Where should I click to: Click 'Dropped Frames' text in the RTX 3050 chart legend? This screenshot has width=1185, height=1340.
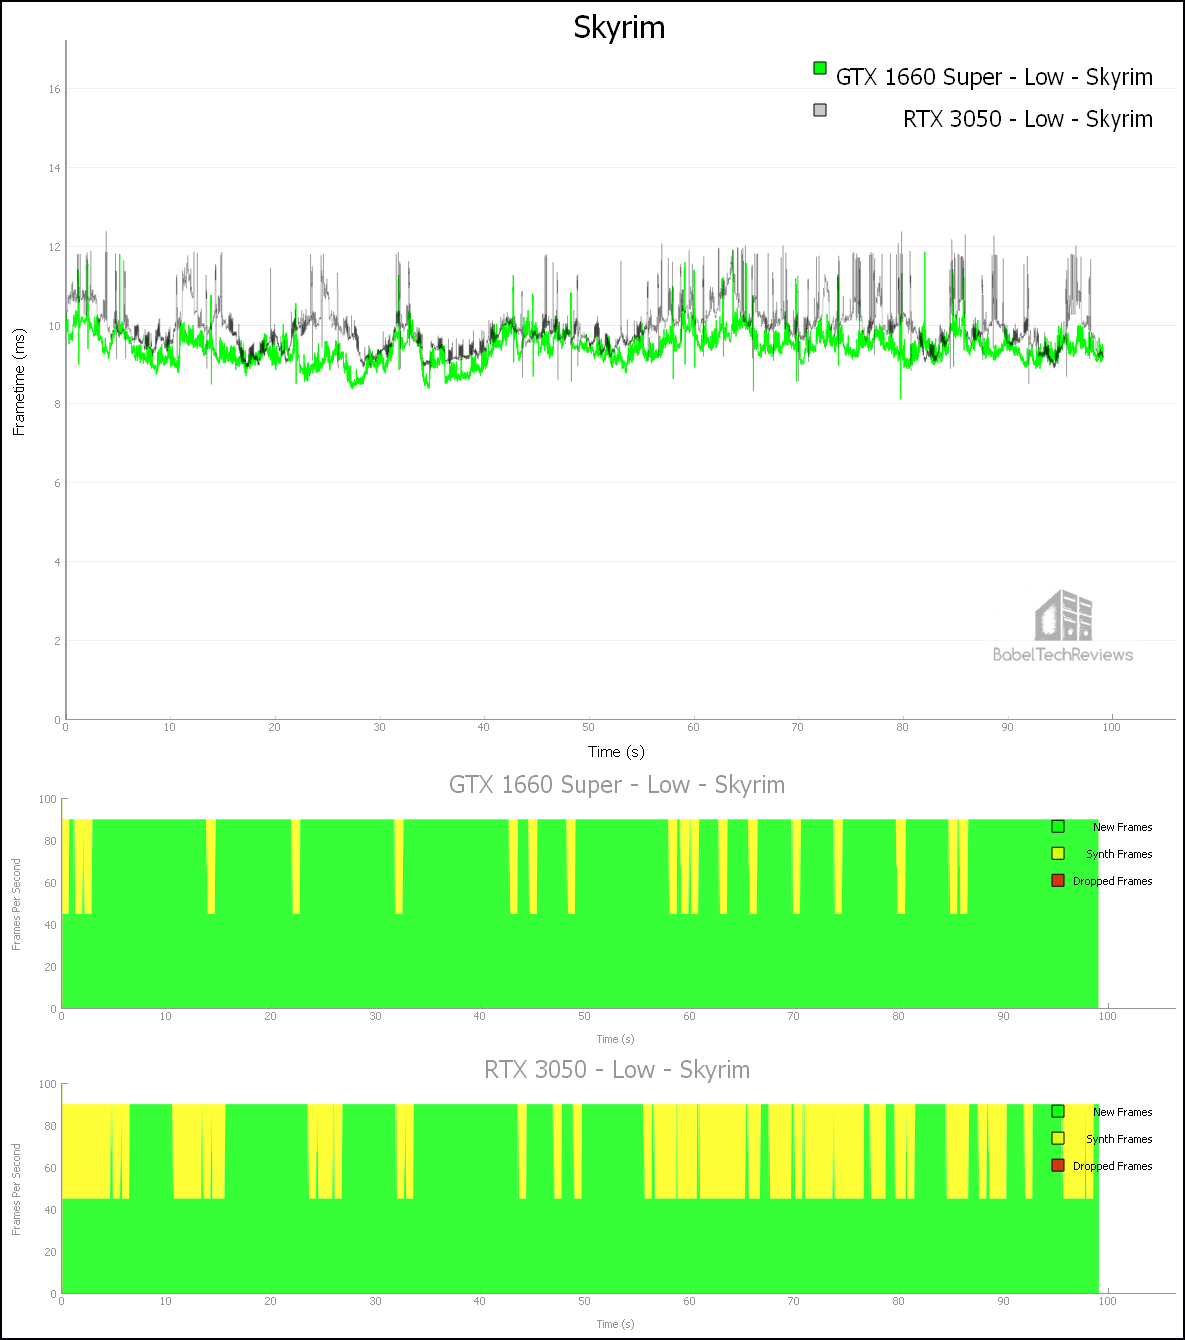tap(1112, 1166)
